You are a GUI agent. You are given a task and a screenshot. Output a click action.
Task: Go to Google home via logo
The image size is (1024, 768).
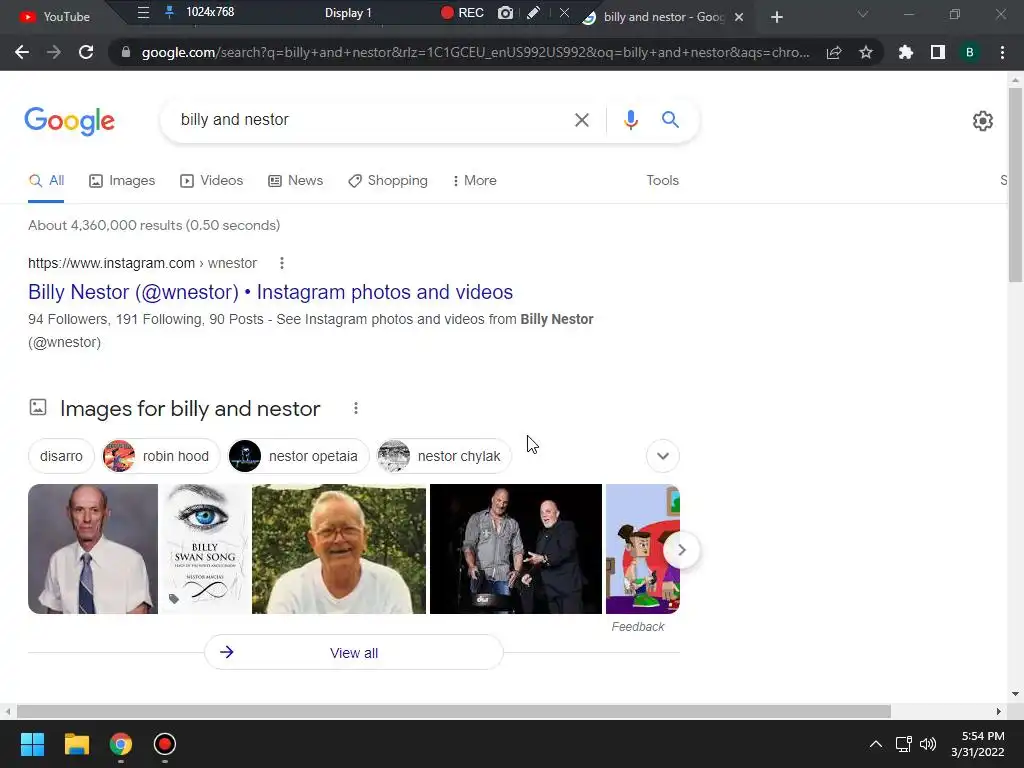tap(69, 121)
